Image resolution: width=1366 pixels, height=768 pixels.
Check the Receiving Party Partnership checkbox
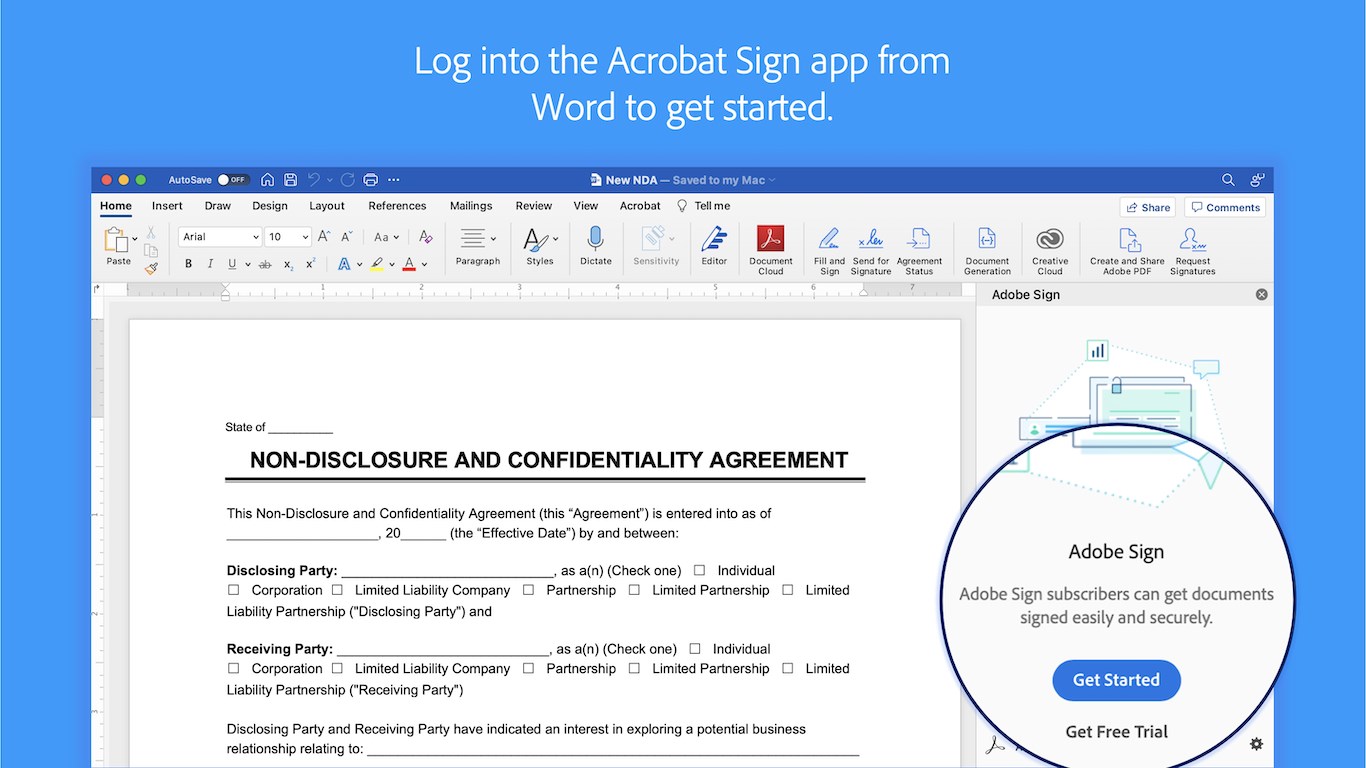click(528, 668)
